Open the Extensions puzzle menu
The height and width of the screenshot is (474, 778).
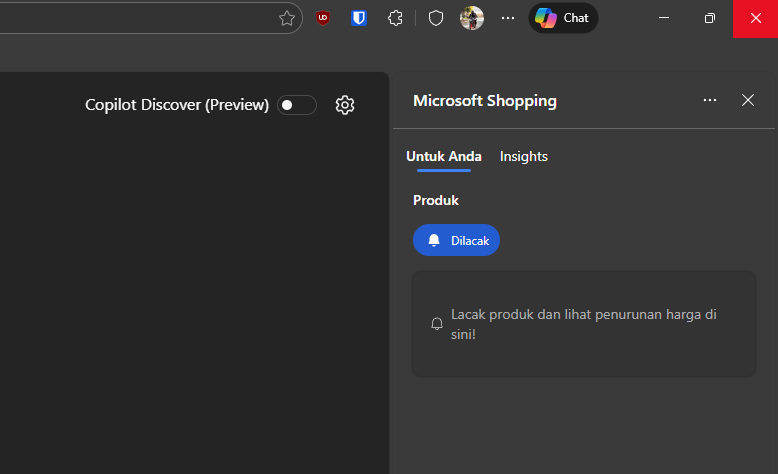click(x=396, y=18)
